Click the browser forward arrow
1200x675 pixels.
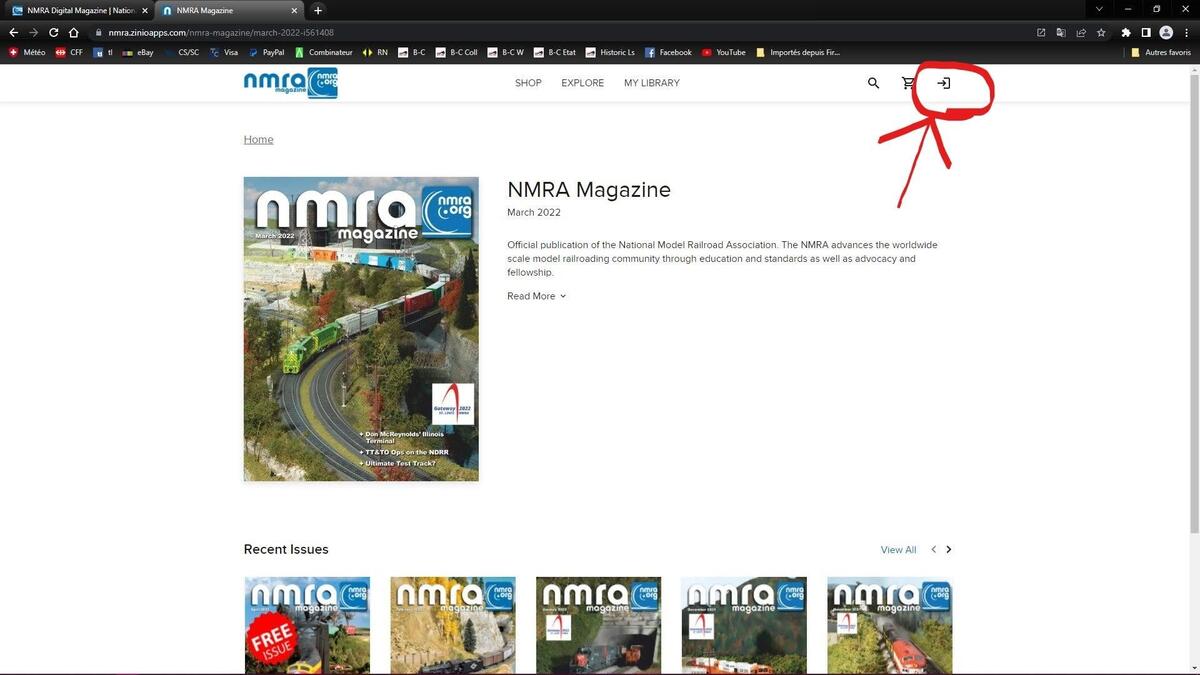(33, 32)
